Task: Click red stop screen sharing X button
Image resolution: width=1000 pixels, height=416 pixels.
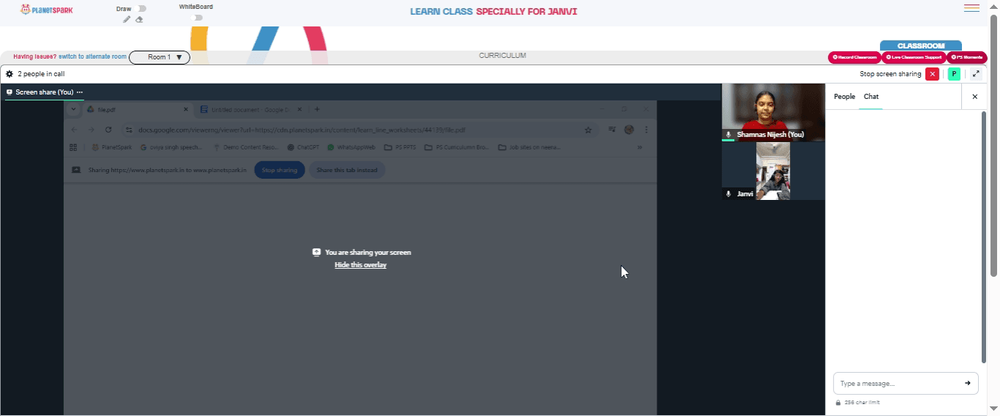Action: point(932,74)
